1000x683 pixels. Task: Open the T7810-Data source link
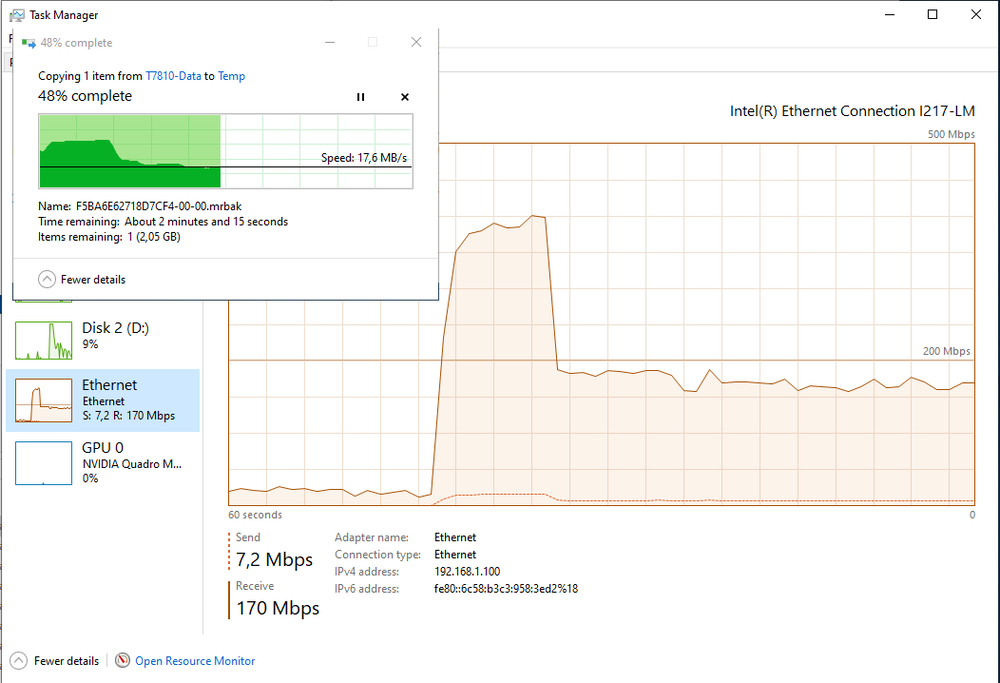pyautogui.click(x=173, y=76)
